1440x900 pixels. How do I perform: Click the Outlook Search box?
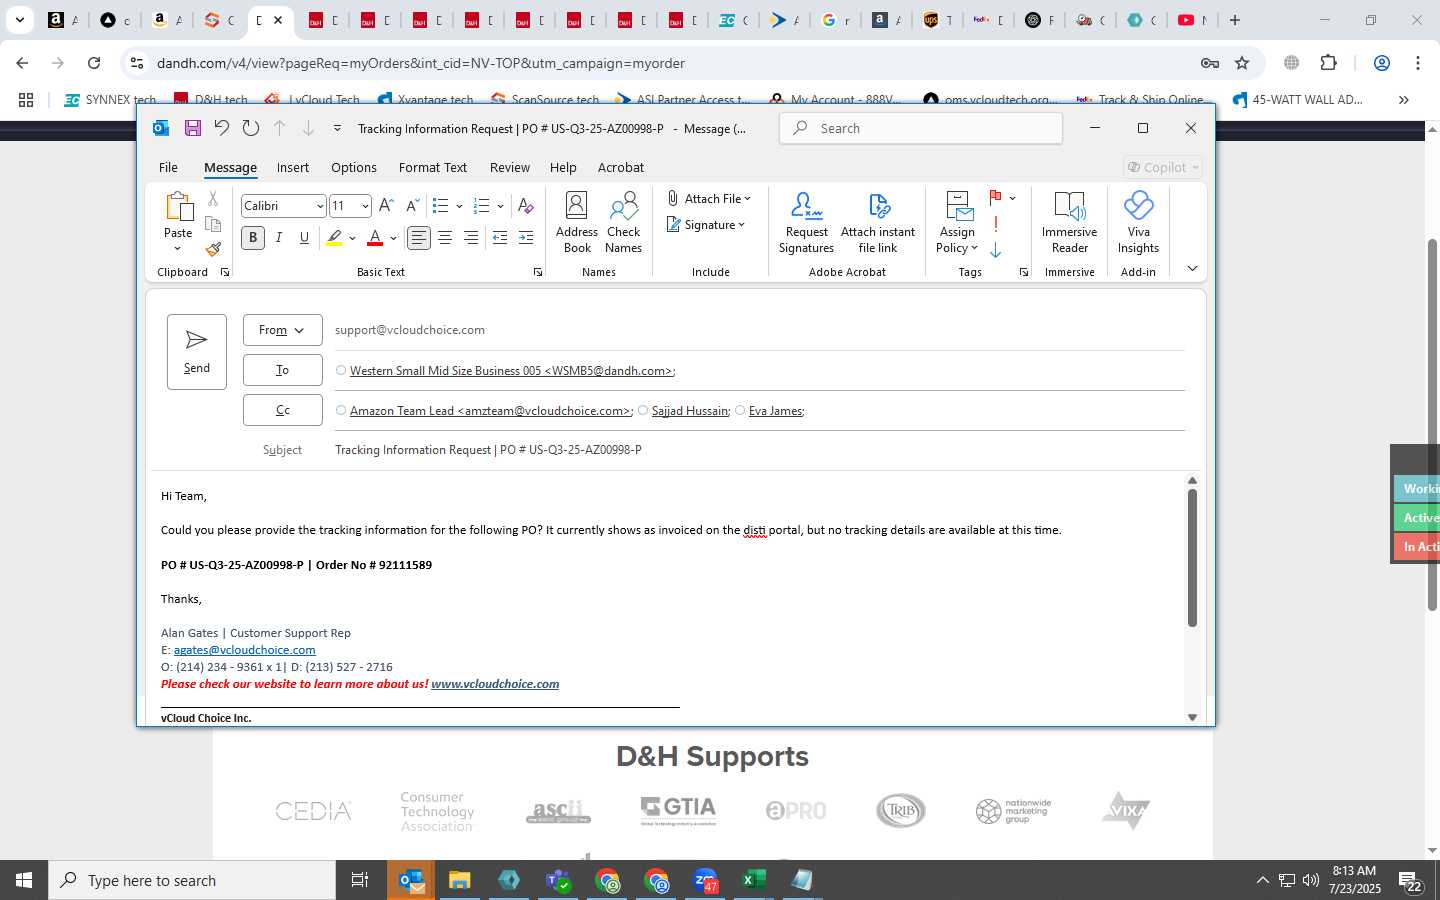point(920,128)
